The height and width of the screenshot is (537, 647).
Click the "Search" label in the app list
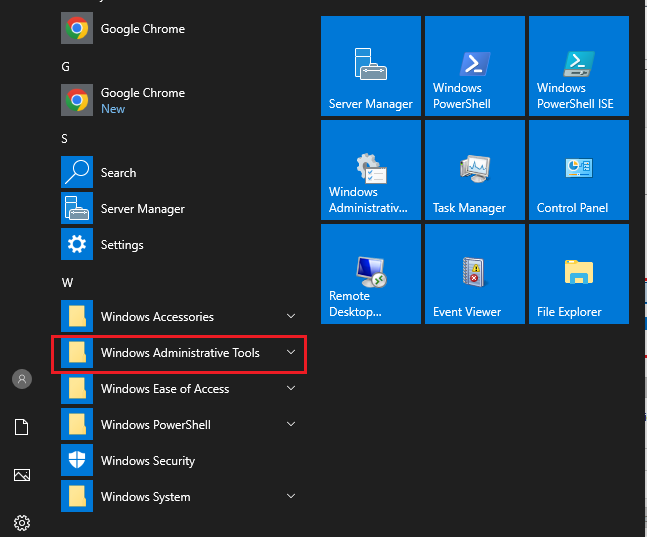118,173
